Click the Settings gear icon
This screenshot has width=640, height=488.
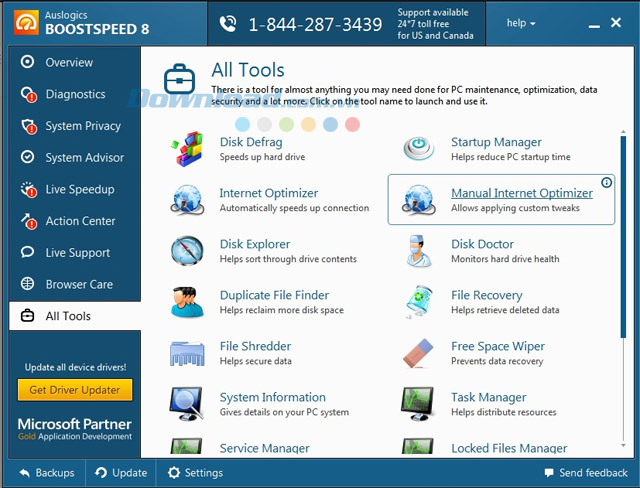click(174, 472)
